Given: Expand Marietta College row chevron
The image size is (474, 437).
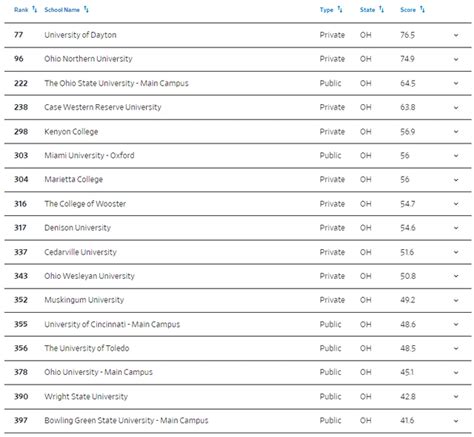Looking at the screenshot, I should click(x=456, y=180).
